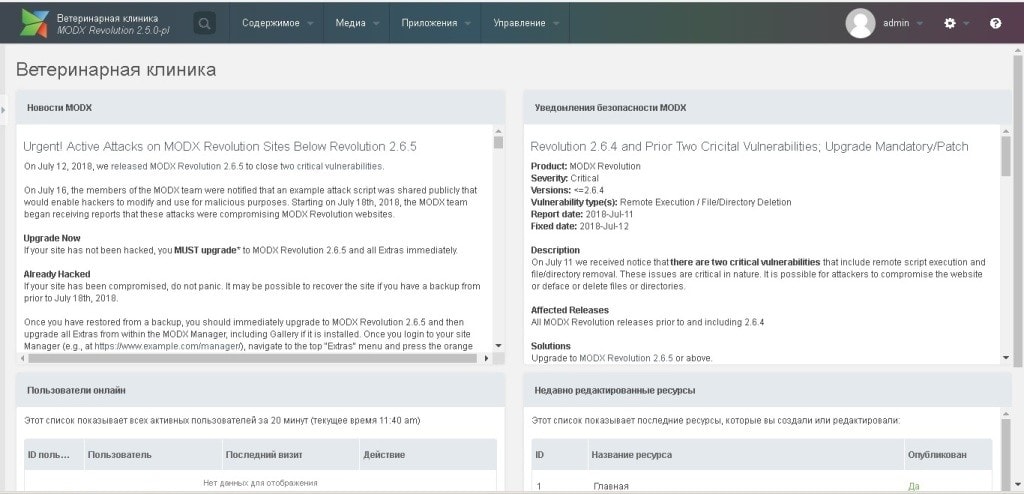Sort by the ID поль... column header
The height and width of the screenshot is (494, 1024).
click(54, 454)
